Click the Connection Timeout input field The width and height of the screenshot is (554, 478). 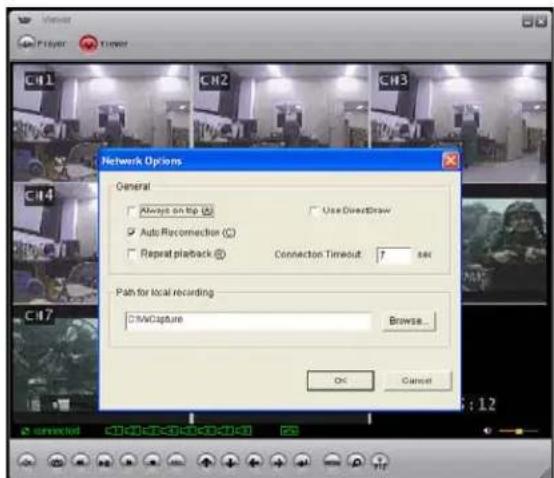coord(395,255)
